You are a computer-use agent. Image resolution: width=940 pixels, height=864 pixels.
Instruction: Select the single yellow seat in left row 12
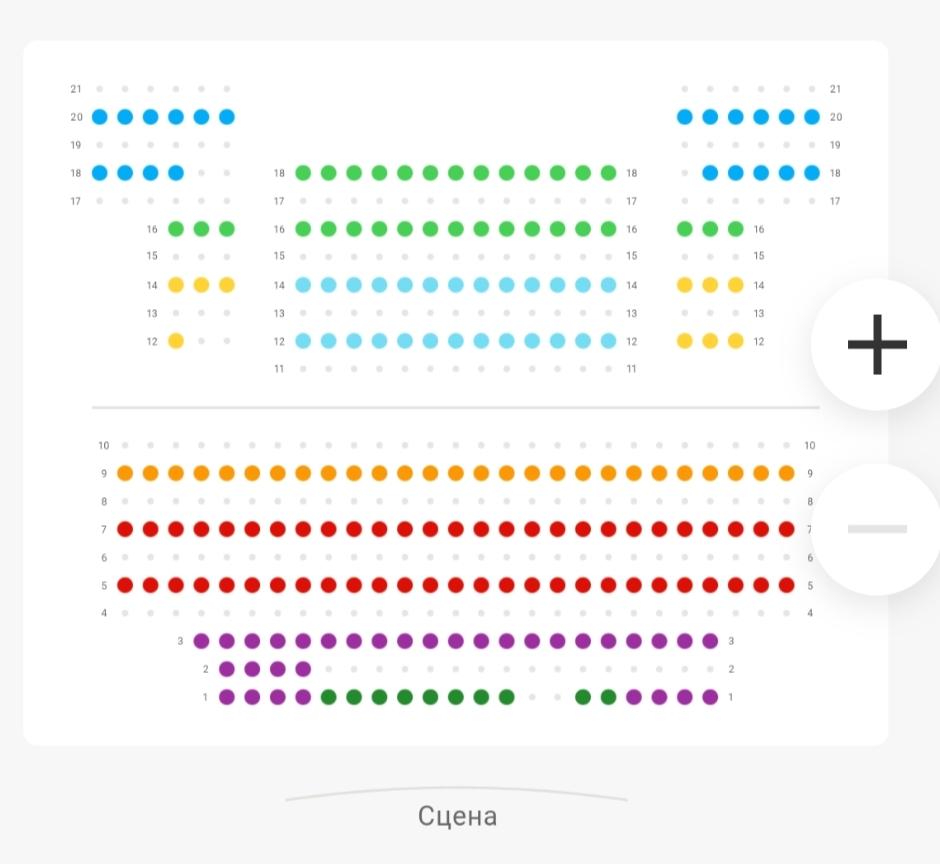[176, 341]
